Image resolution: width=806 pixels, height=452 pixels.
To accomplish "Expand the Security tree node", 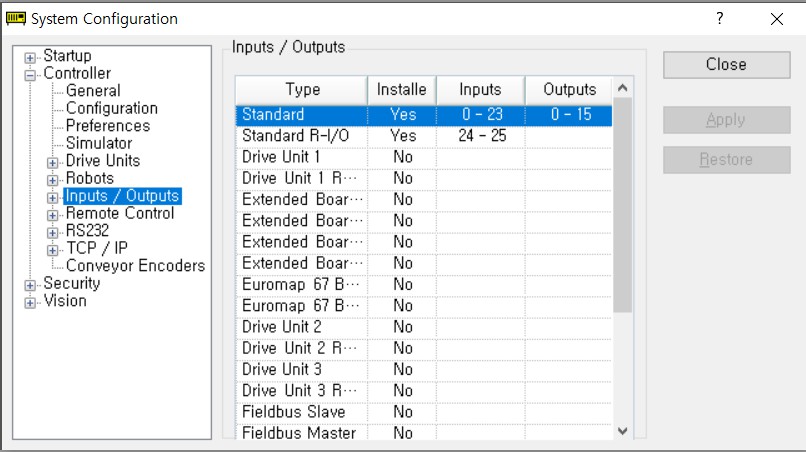I will (30, 285).
